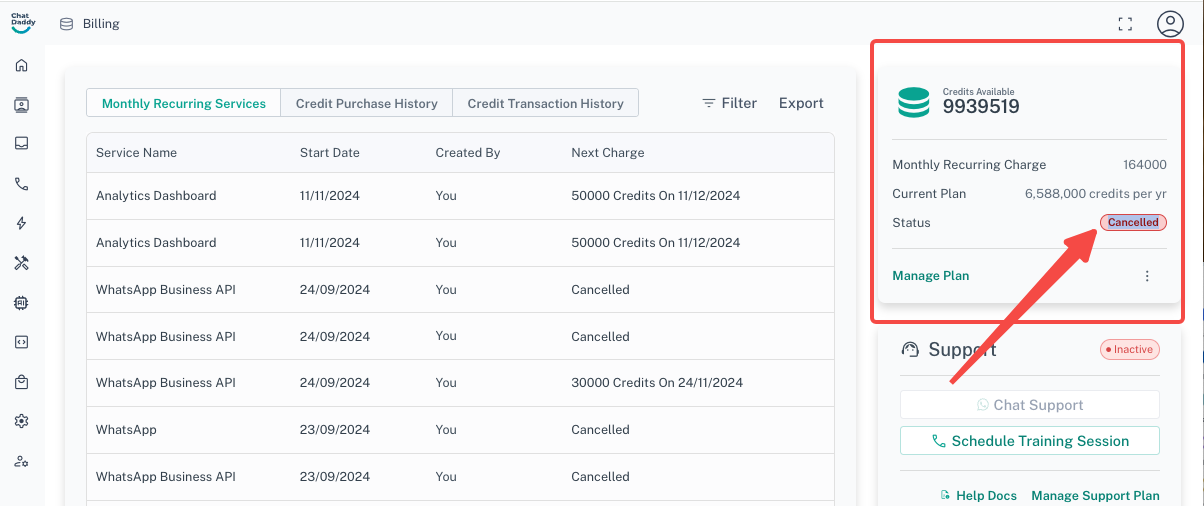Click the Export button

(801, 103)
